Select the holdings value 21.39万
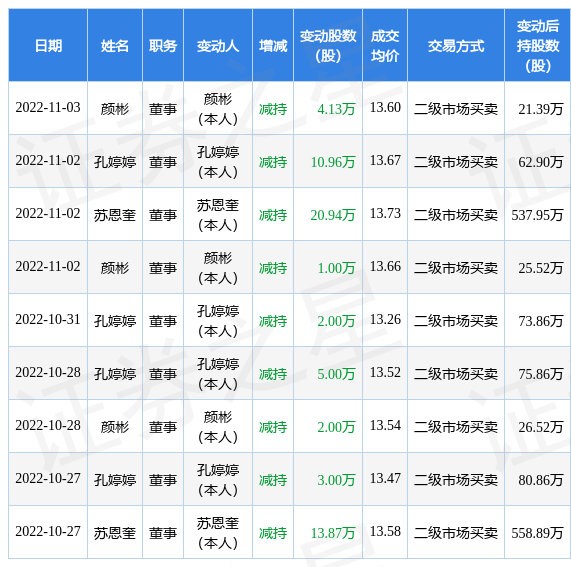Viewport: 571px width, 567px height. pos(541,109)
